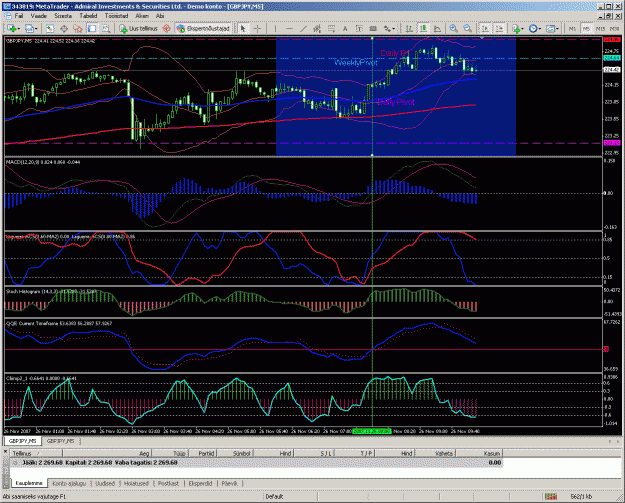
Task: Open the Strategy Tester icon
Action: (x=106, y=29)
